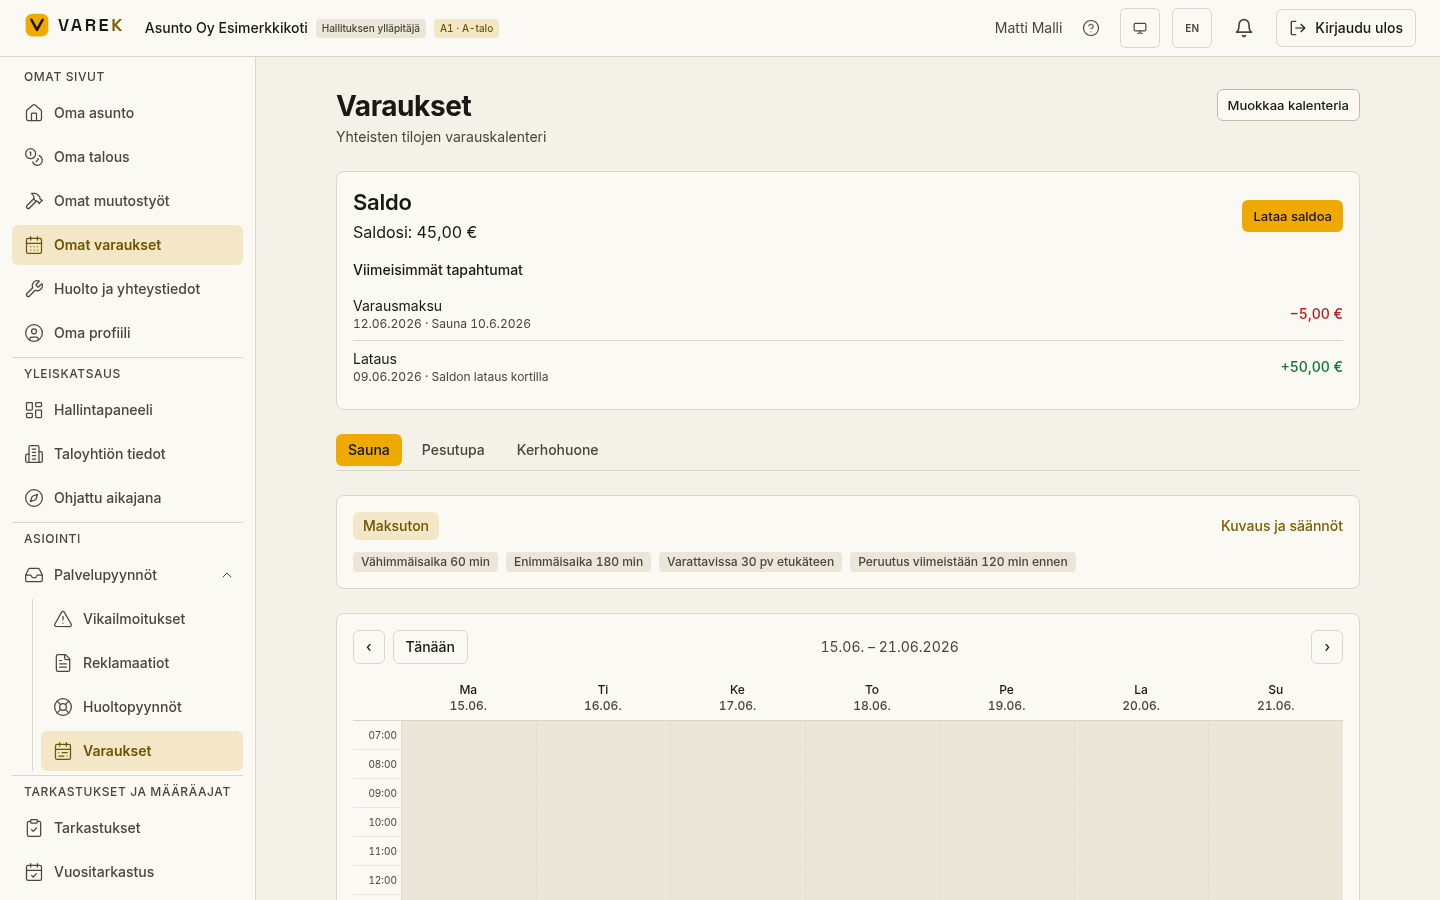This screenshot has height=900, width=1440.
Task: Open Oma asunto house icon
Action: 34,113
